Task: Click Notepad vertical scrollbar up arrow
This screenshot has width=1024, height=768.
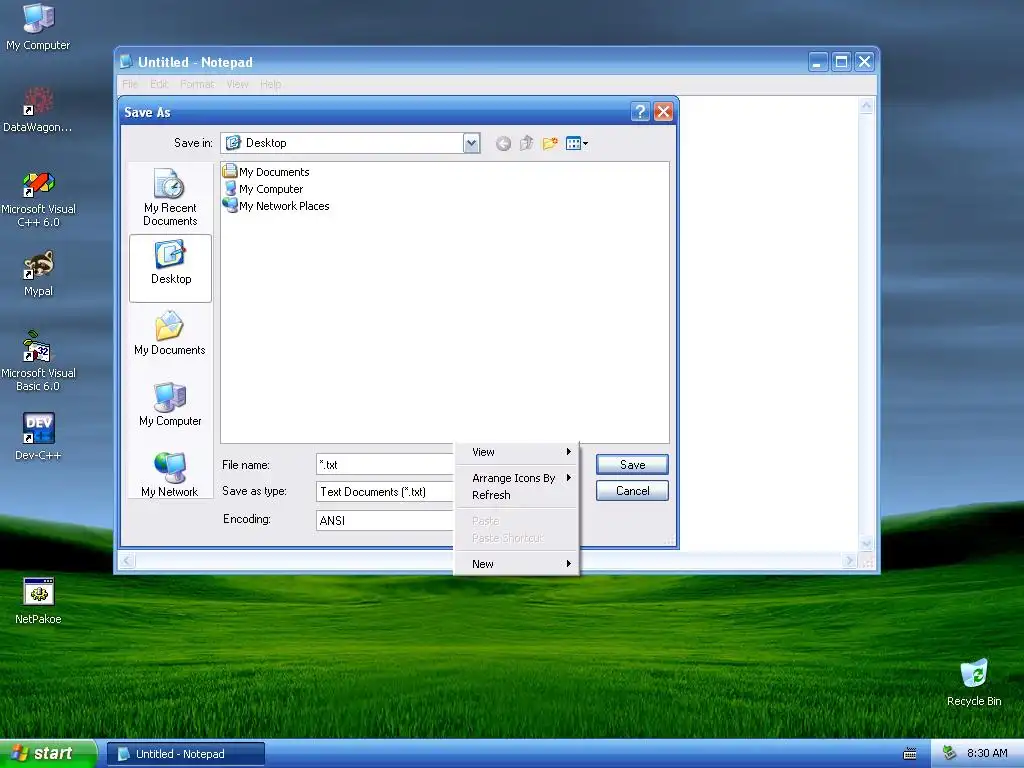Action: (x=866, y=106)
